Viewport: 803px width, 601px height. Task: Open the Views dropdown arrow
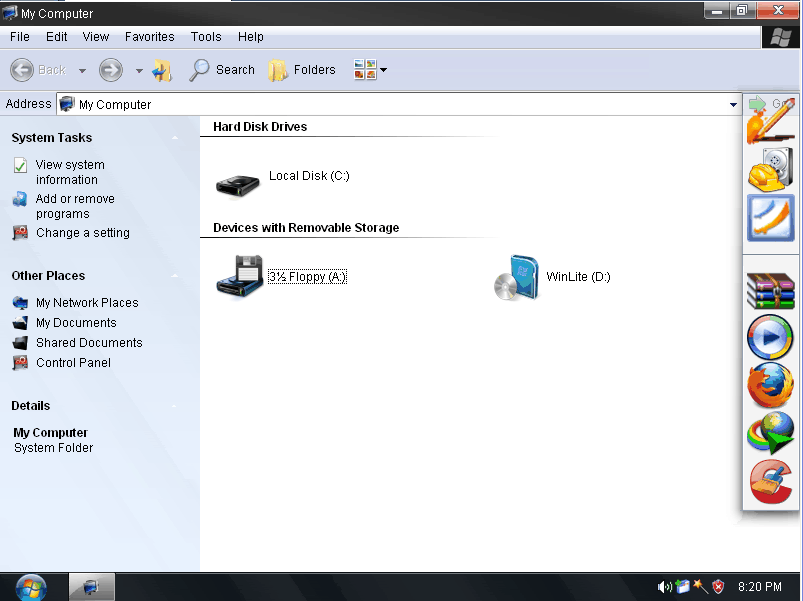tap(384, 70)
